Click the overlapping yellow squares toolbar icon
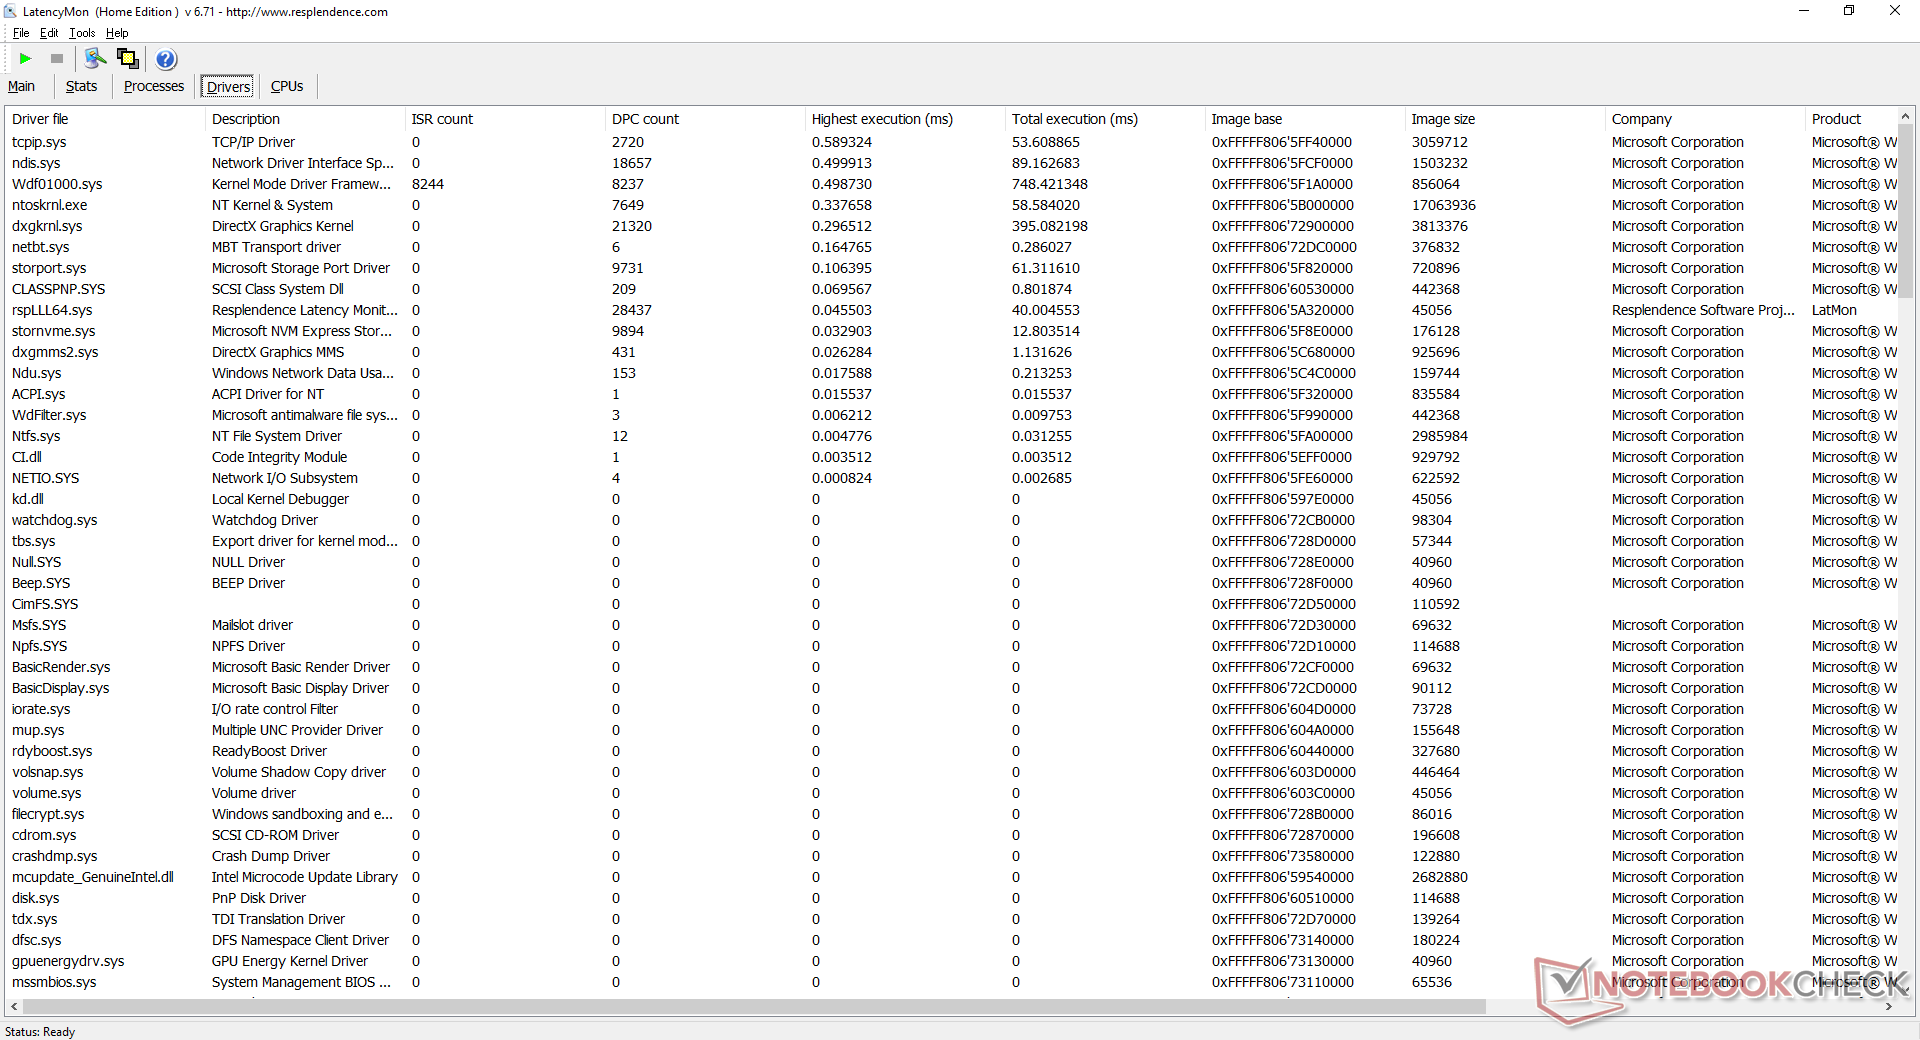Viewport: 1920px width, 1040px height. [x=128, y=59]
